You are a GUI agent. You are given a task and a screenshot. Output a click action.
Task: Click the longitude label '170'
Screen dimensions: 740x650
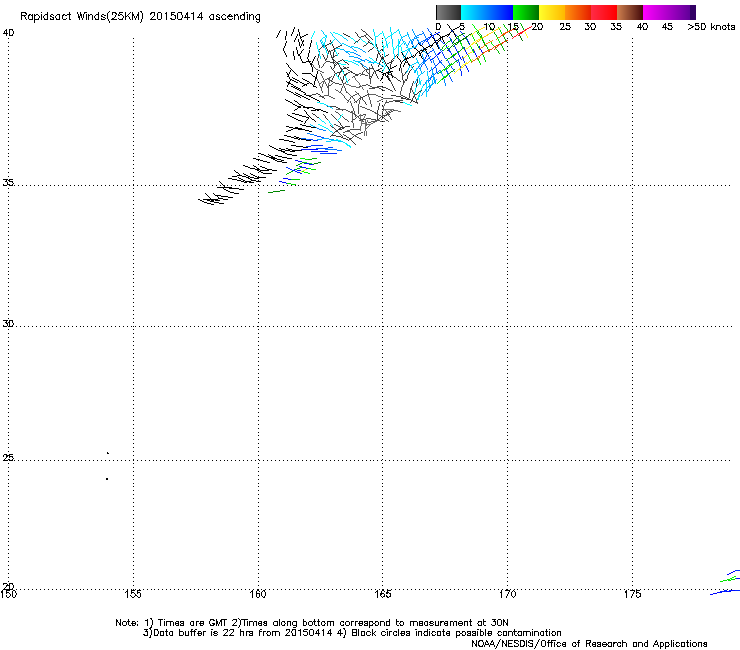(507, 594)
